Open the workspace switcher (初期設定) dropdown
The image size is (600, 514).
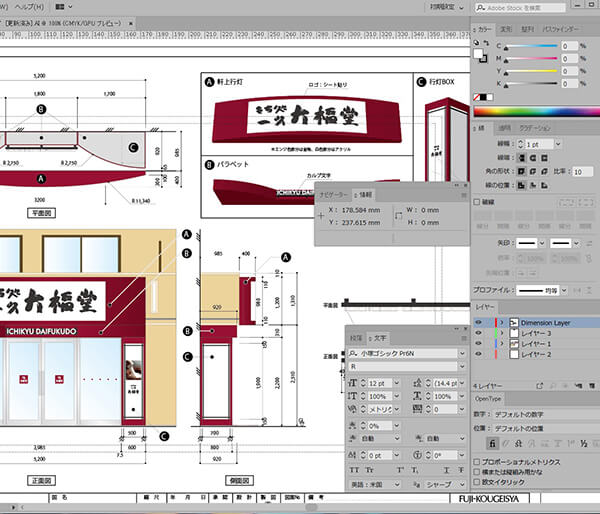click(447, 7)
